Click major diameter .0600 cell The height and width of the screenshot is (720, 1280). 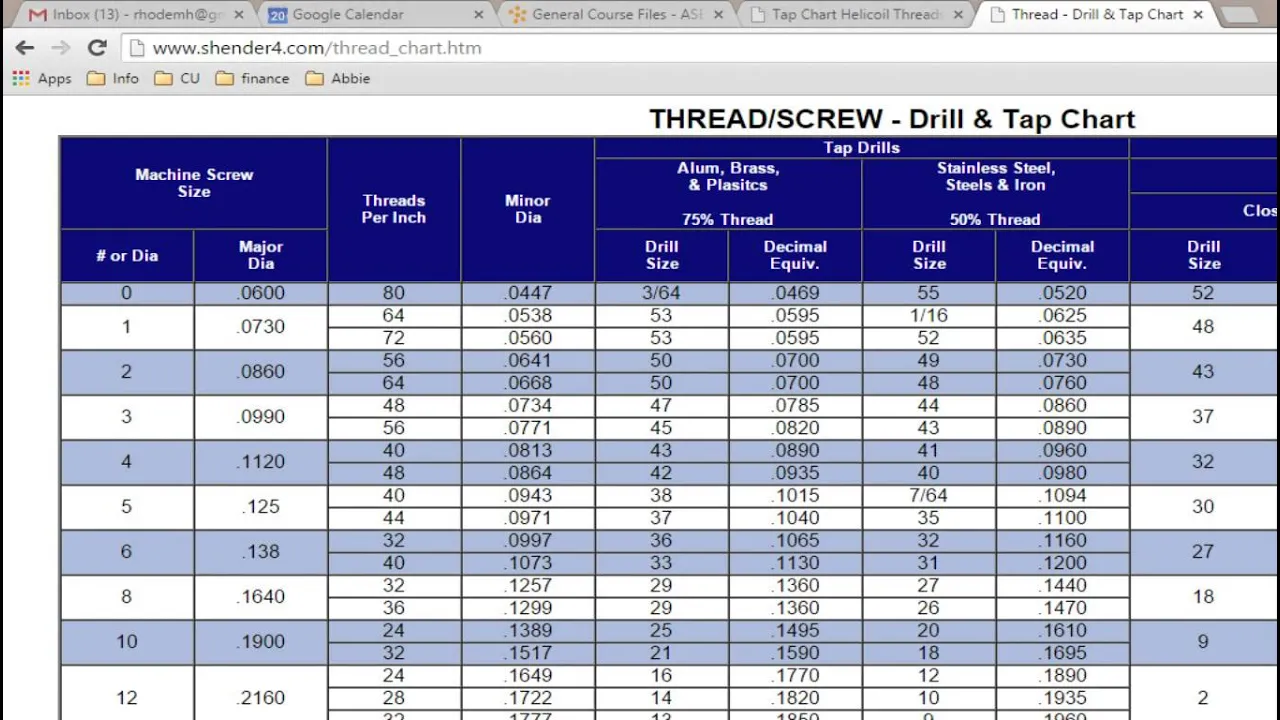coord(261,294)
